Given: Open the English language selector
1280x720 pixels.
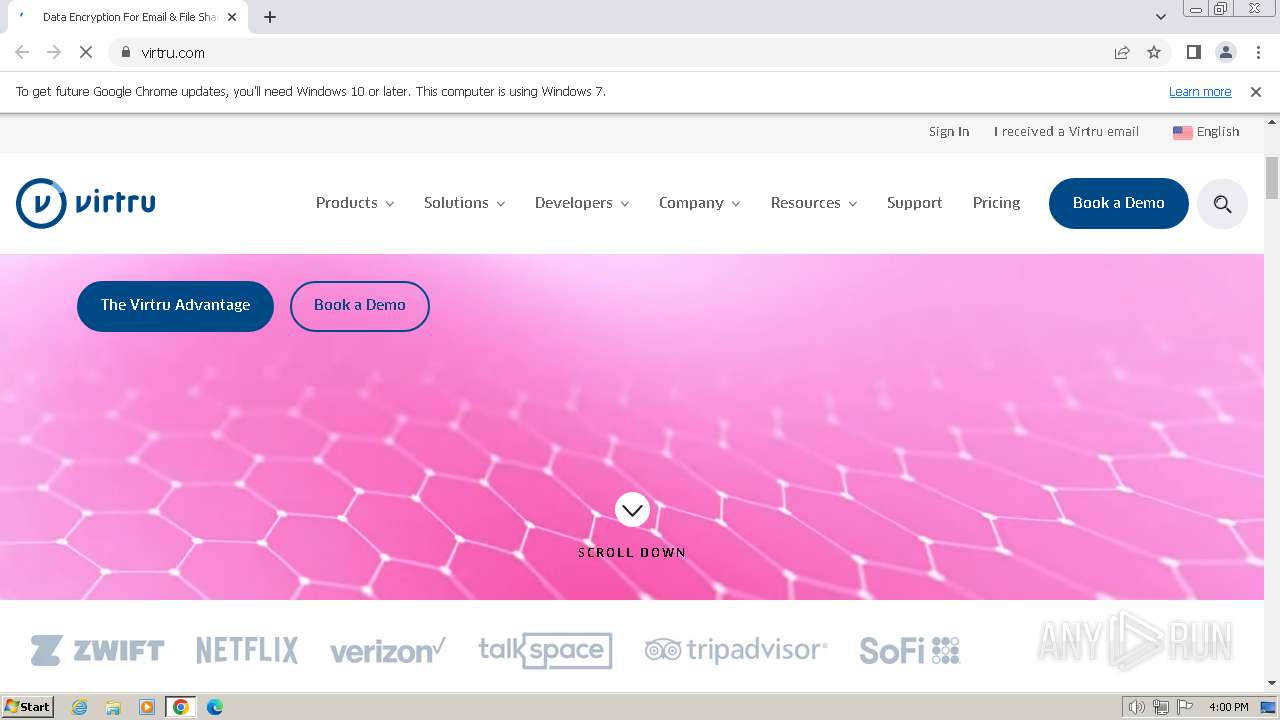Looking at the screenshot, I should [x=1206, y=132].
